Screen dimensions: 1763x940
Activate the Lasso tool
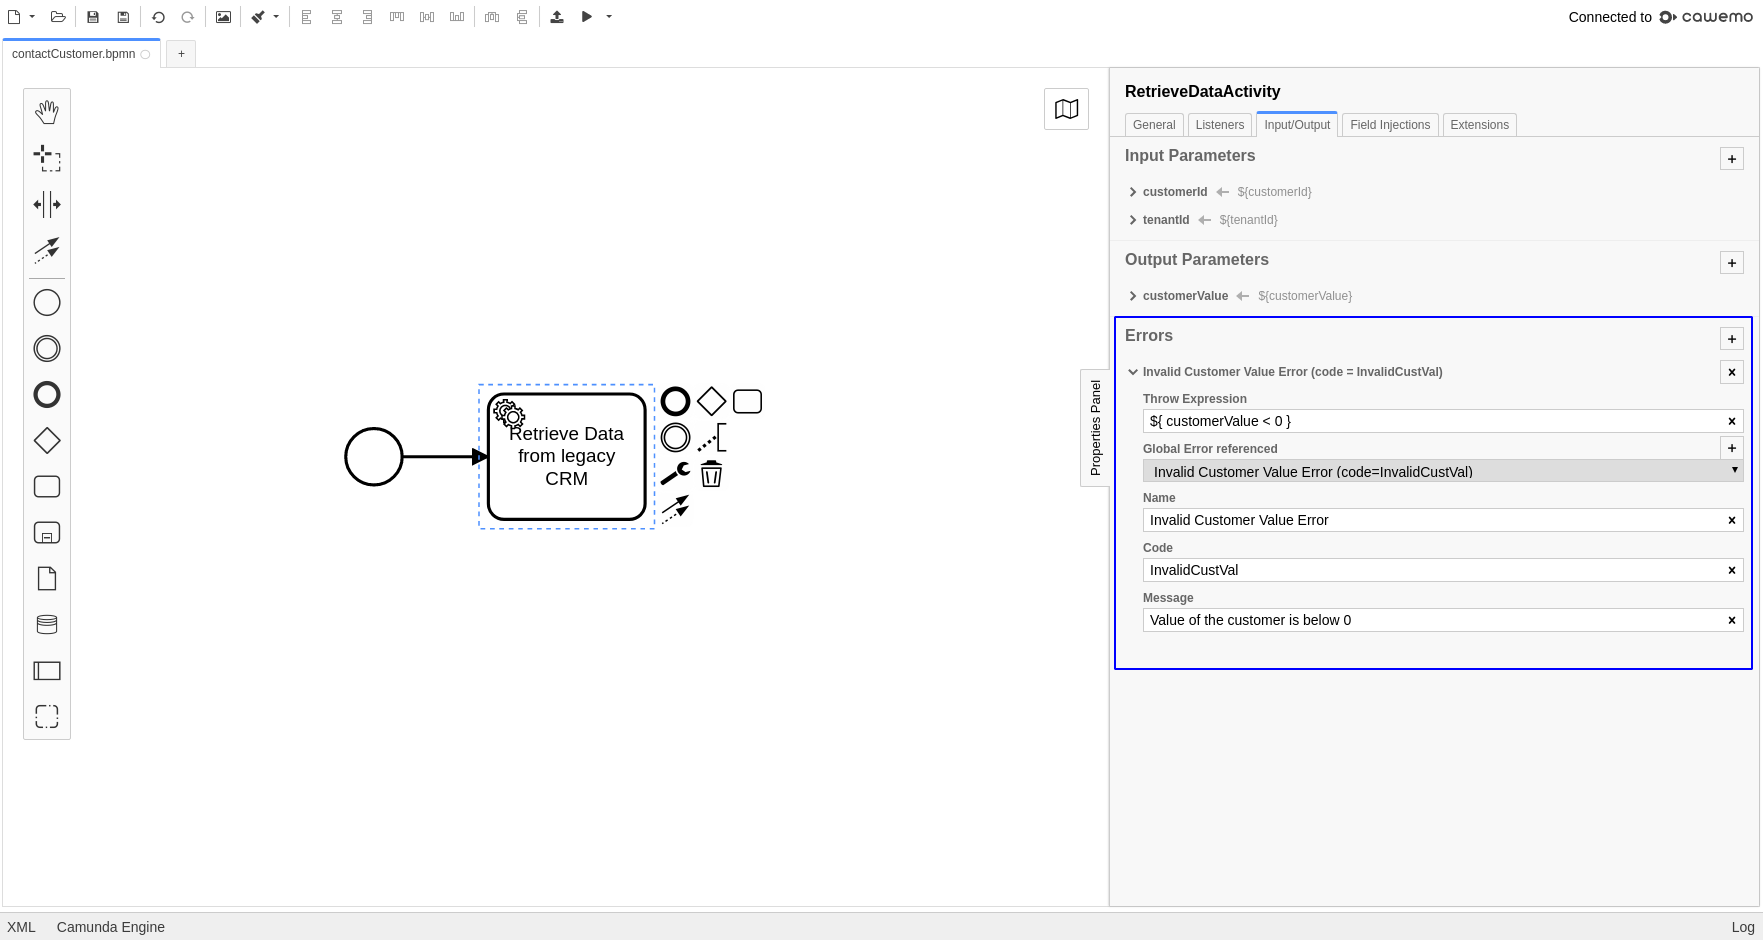click(47, 158)
